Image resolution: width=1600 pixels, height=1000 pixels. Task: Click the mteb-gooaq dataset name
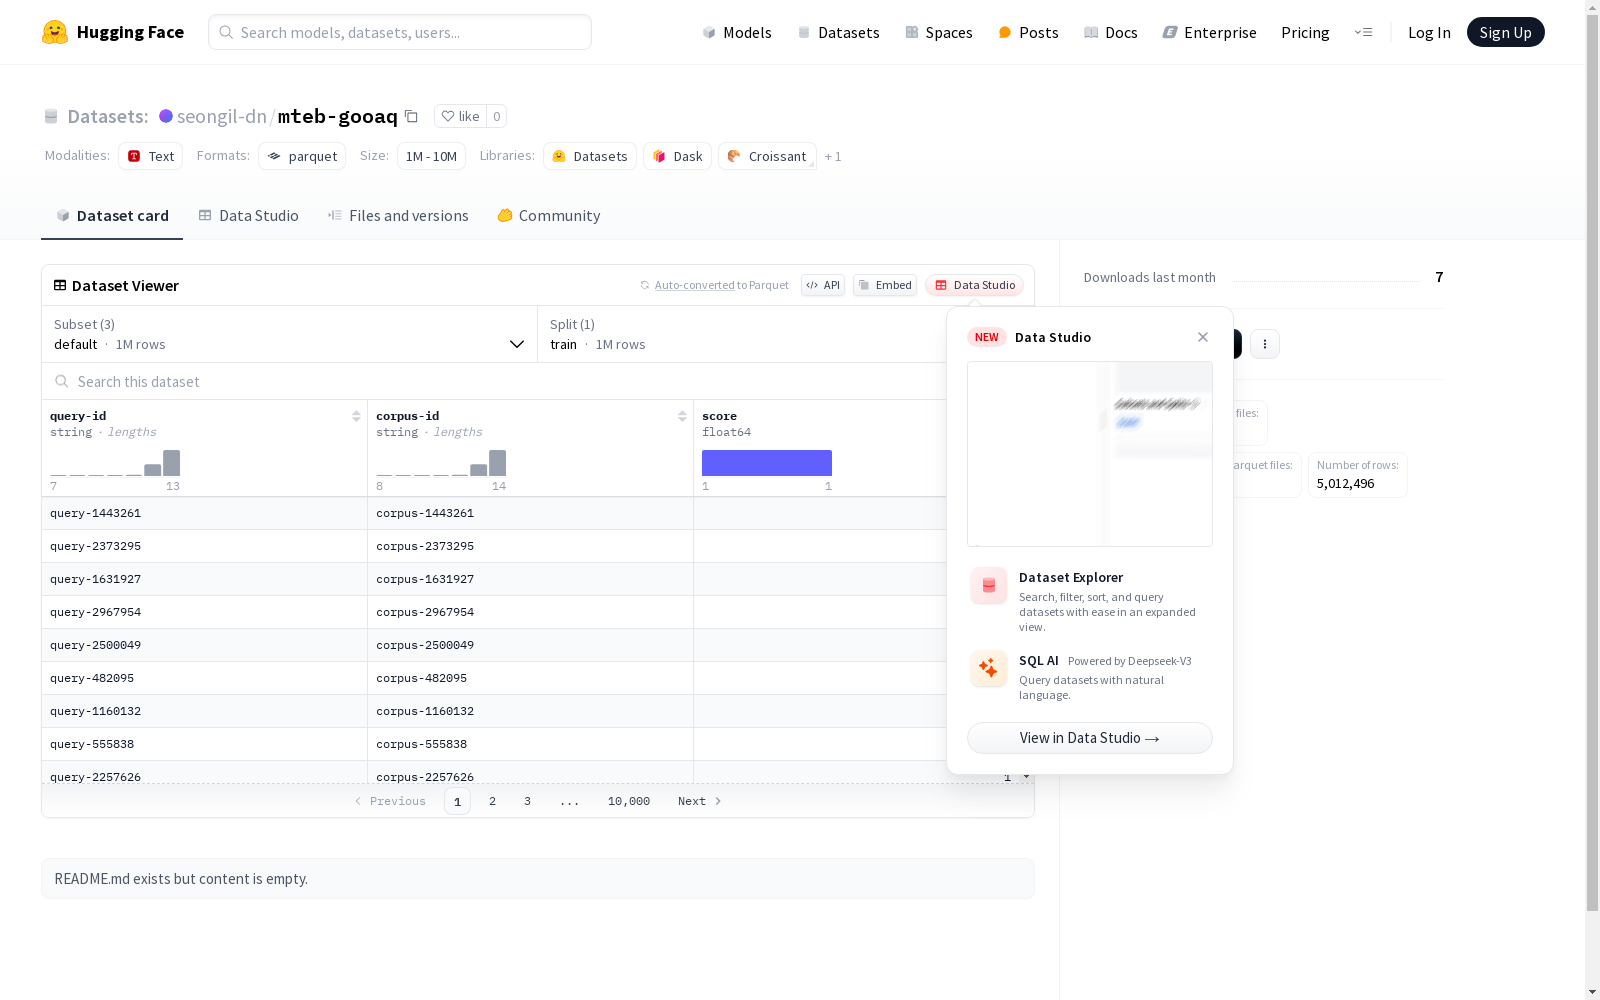[338, 116]
